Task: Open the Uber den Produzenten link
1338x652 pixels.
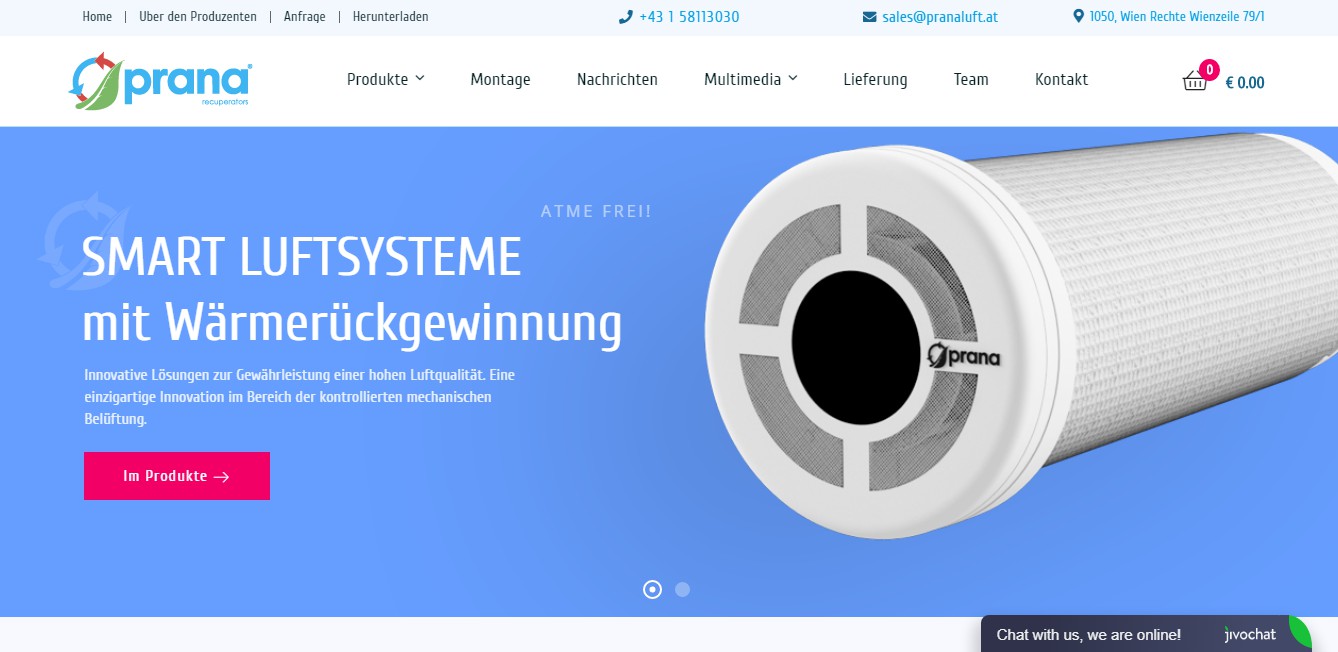Action: point(198,17)
